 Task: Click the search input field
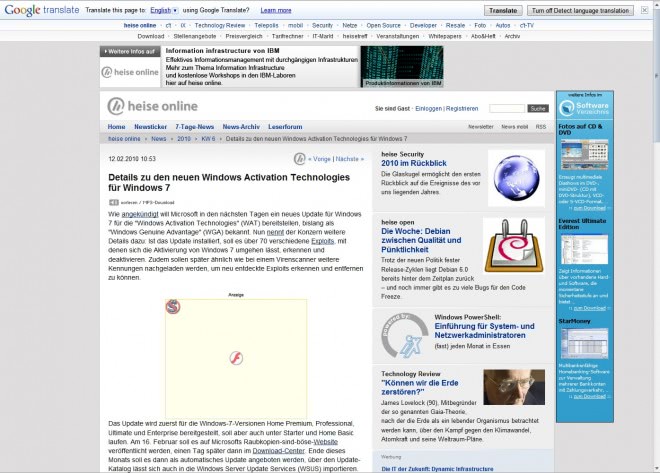coord(507,108)
